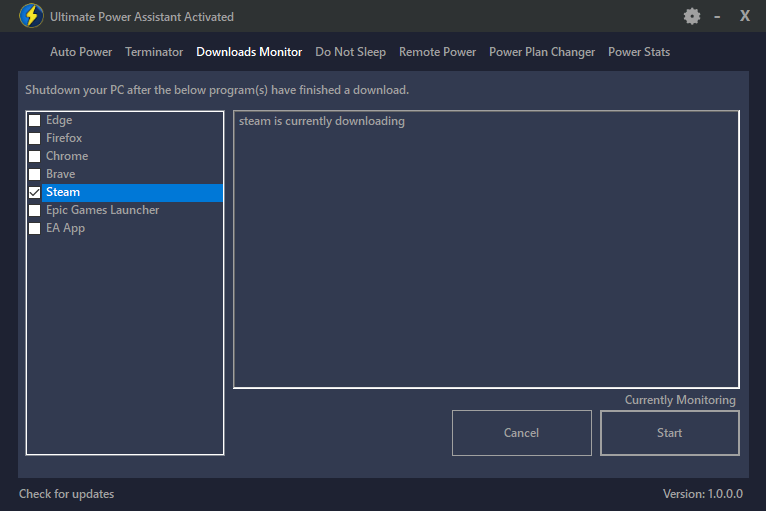The width and height of the screenshot is (766, 511).
Task: Open the Terminator tab
Action: 154,52
